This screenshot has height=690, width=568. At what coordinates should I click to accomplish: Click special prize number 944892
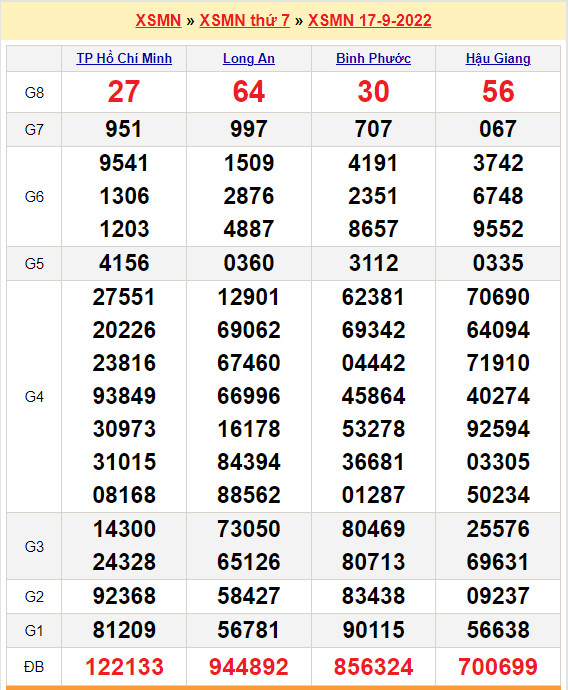(x=249, y=667)
